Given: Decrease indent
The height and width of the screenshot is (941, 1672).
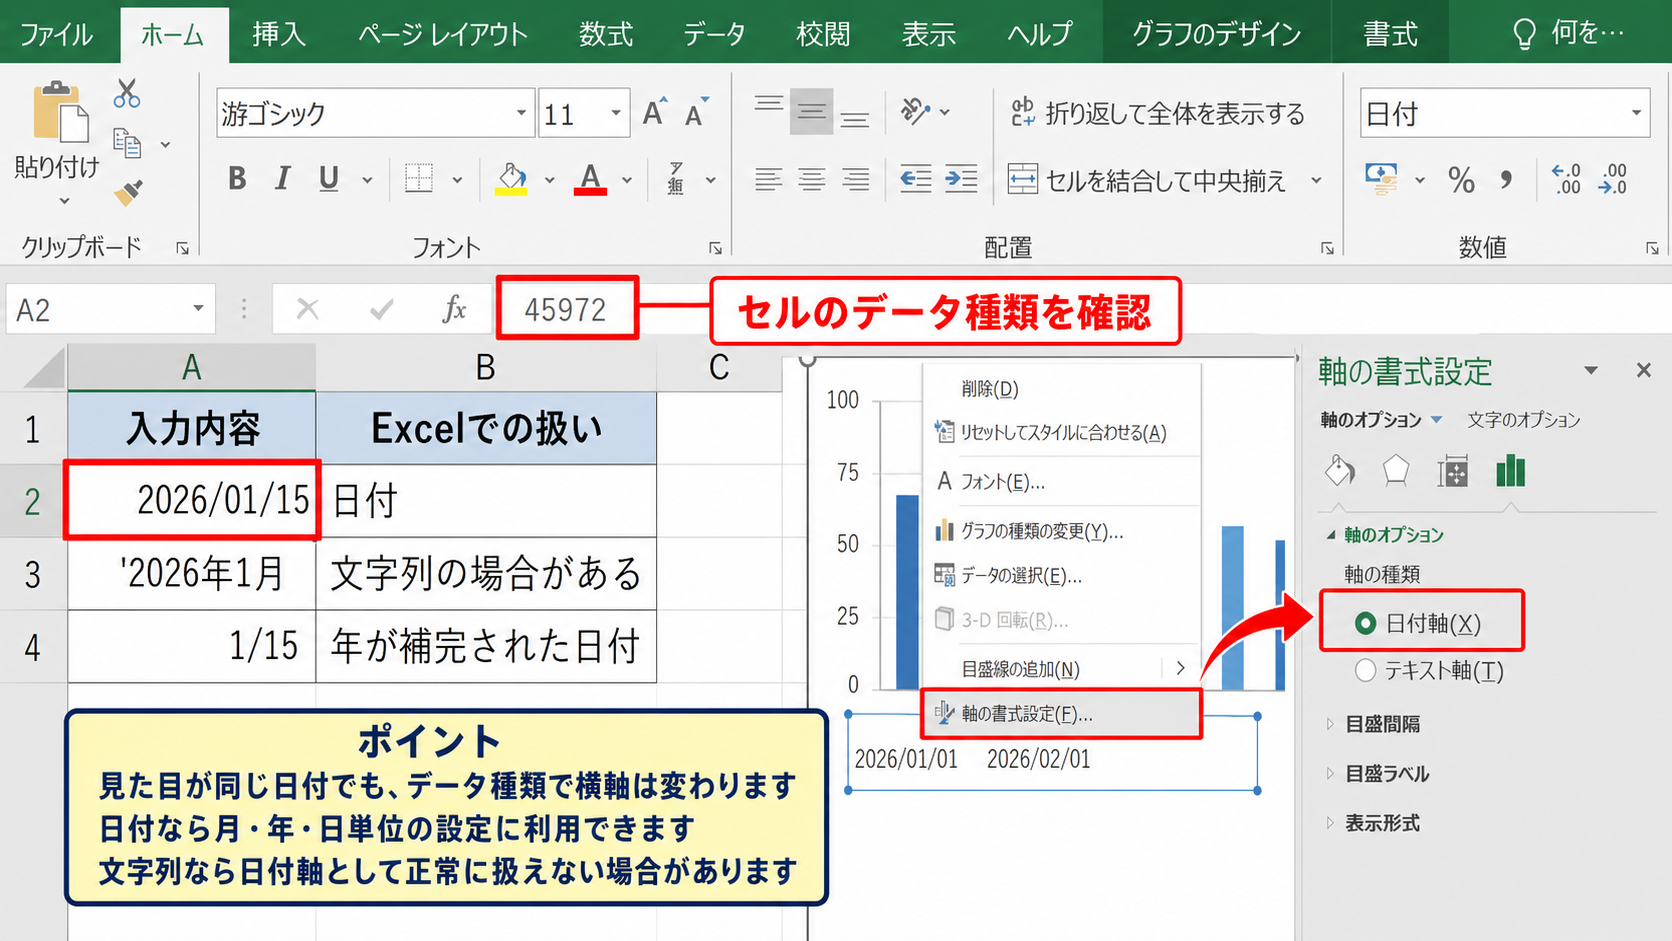Looking at the screenshot, I should [915, 179].
